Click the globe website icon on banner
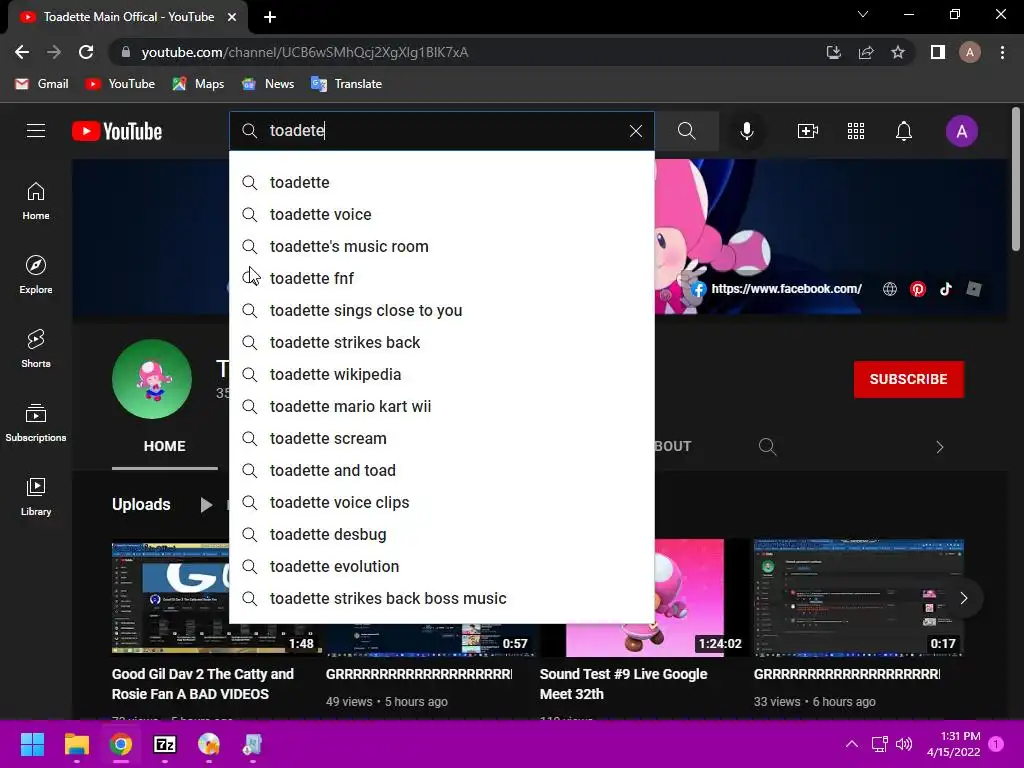This screenshot has height=768, width=1024. point(889,289)
